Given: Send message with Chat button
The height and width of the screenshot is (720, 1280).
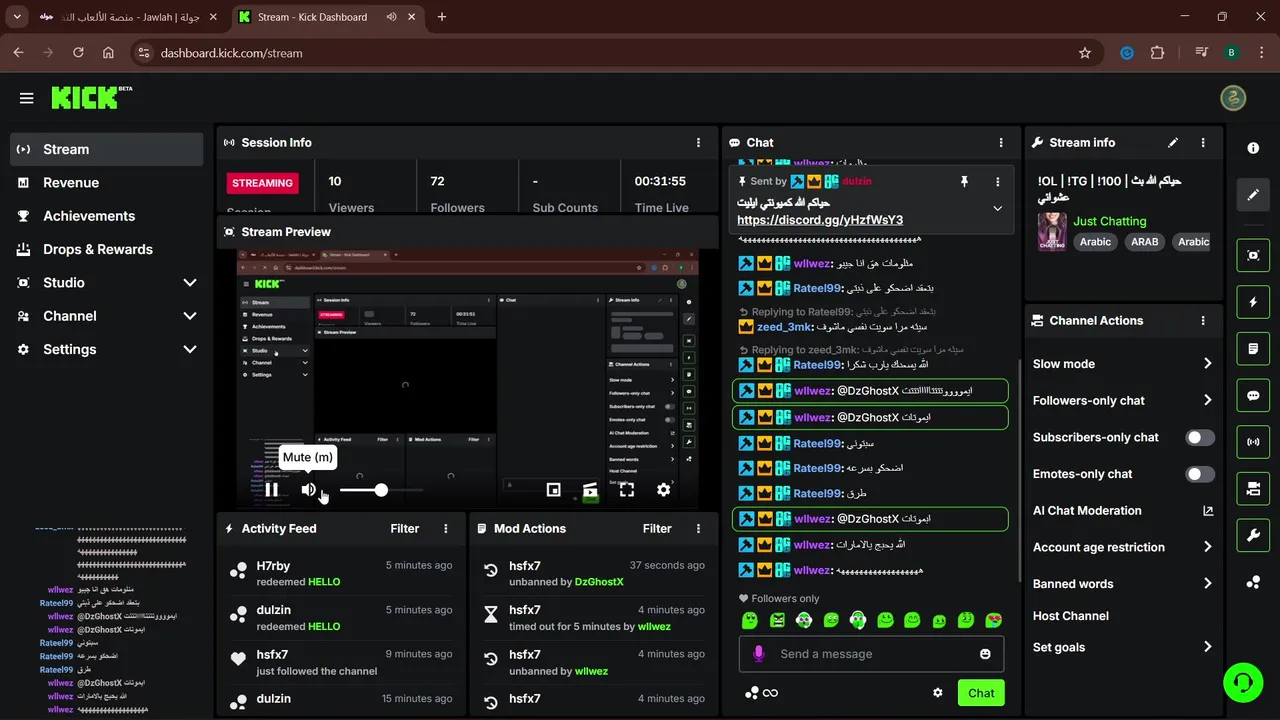Looking at the screenshot, I should tap(981, 693).
